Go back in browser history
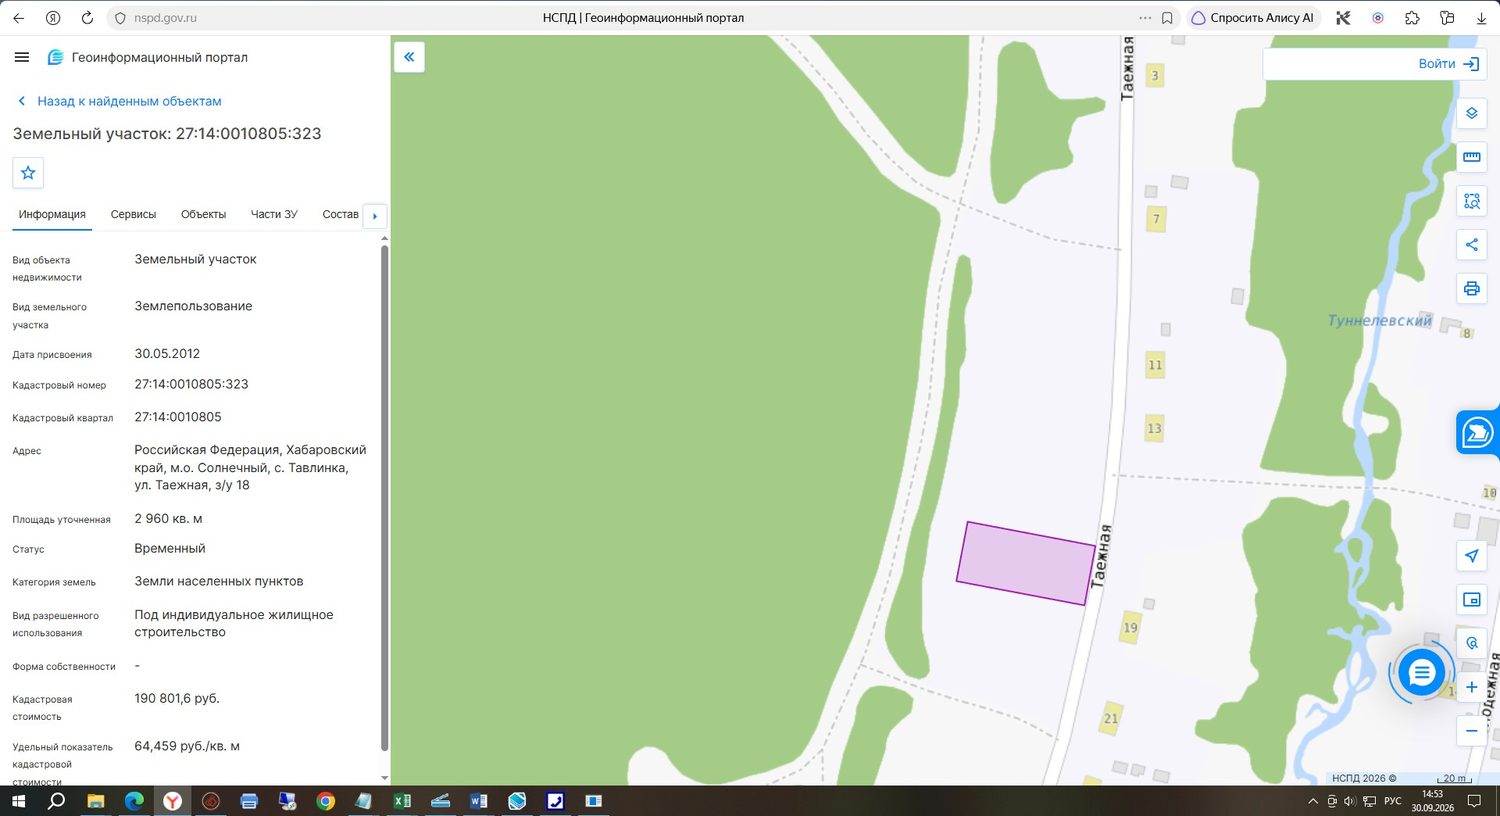This screenshot has width=1500, height=816. coord(18,18)
